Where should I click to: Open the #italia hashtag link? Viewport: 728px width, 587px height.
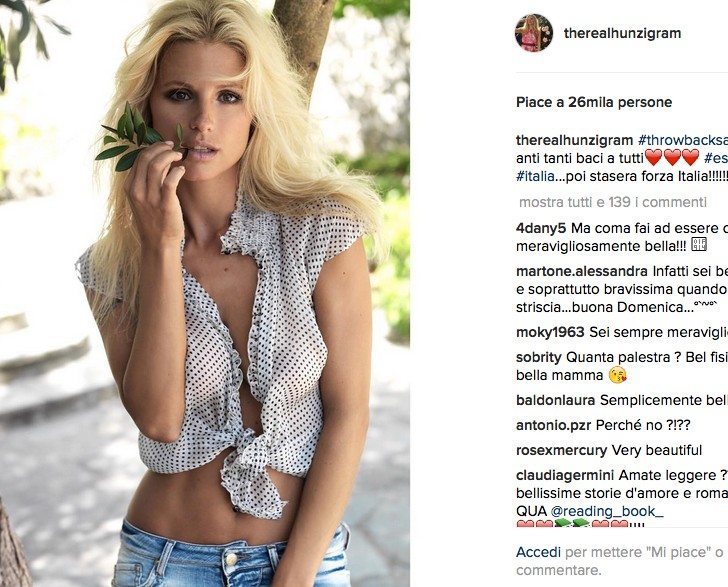(535, 176)
